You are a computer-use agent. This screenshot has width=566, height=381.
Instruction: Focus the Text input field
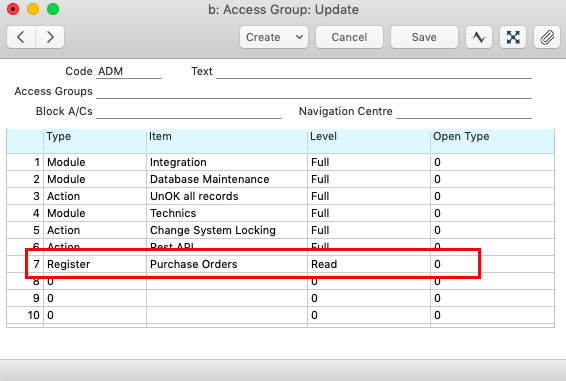point(374,72)
